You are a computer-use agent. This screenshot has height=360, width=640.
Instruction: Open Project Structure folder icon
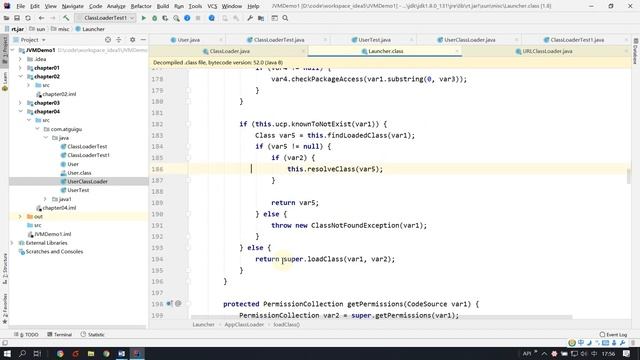pos(261,18)
